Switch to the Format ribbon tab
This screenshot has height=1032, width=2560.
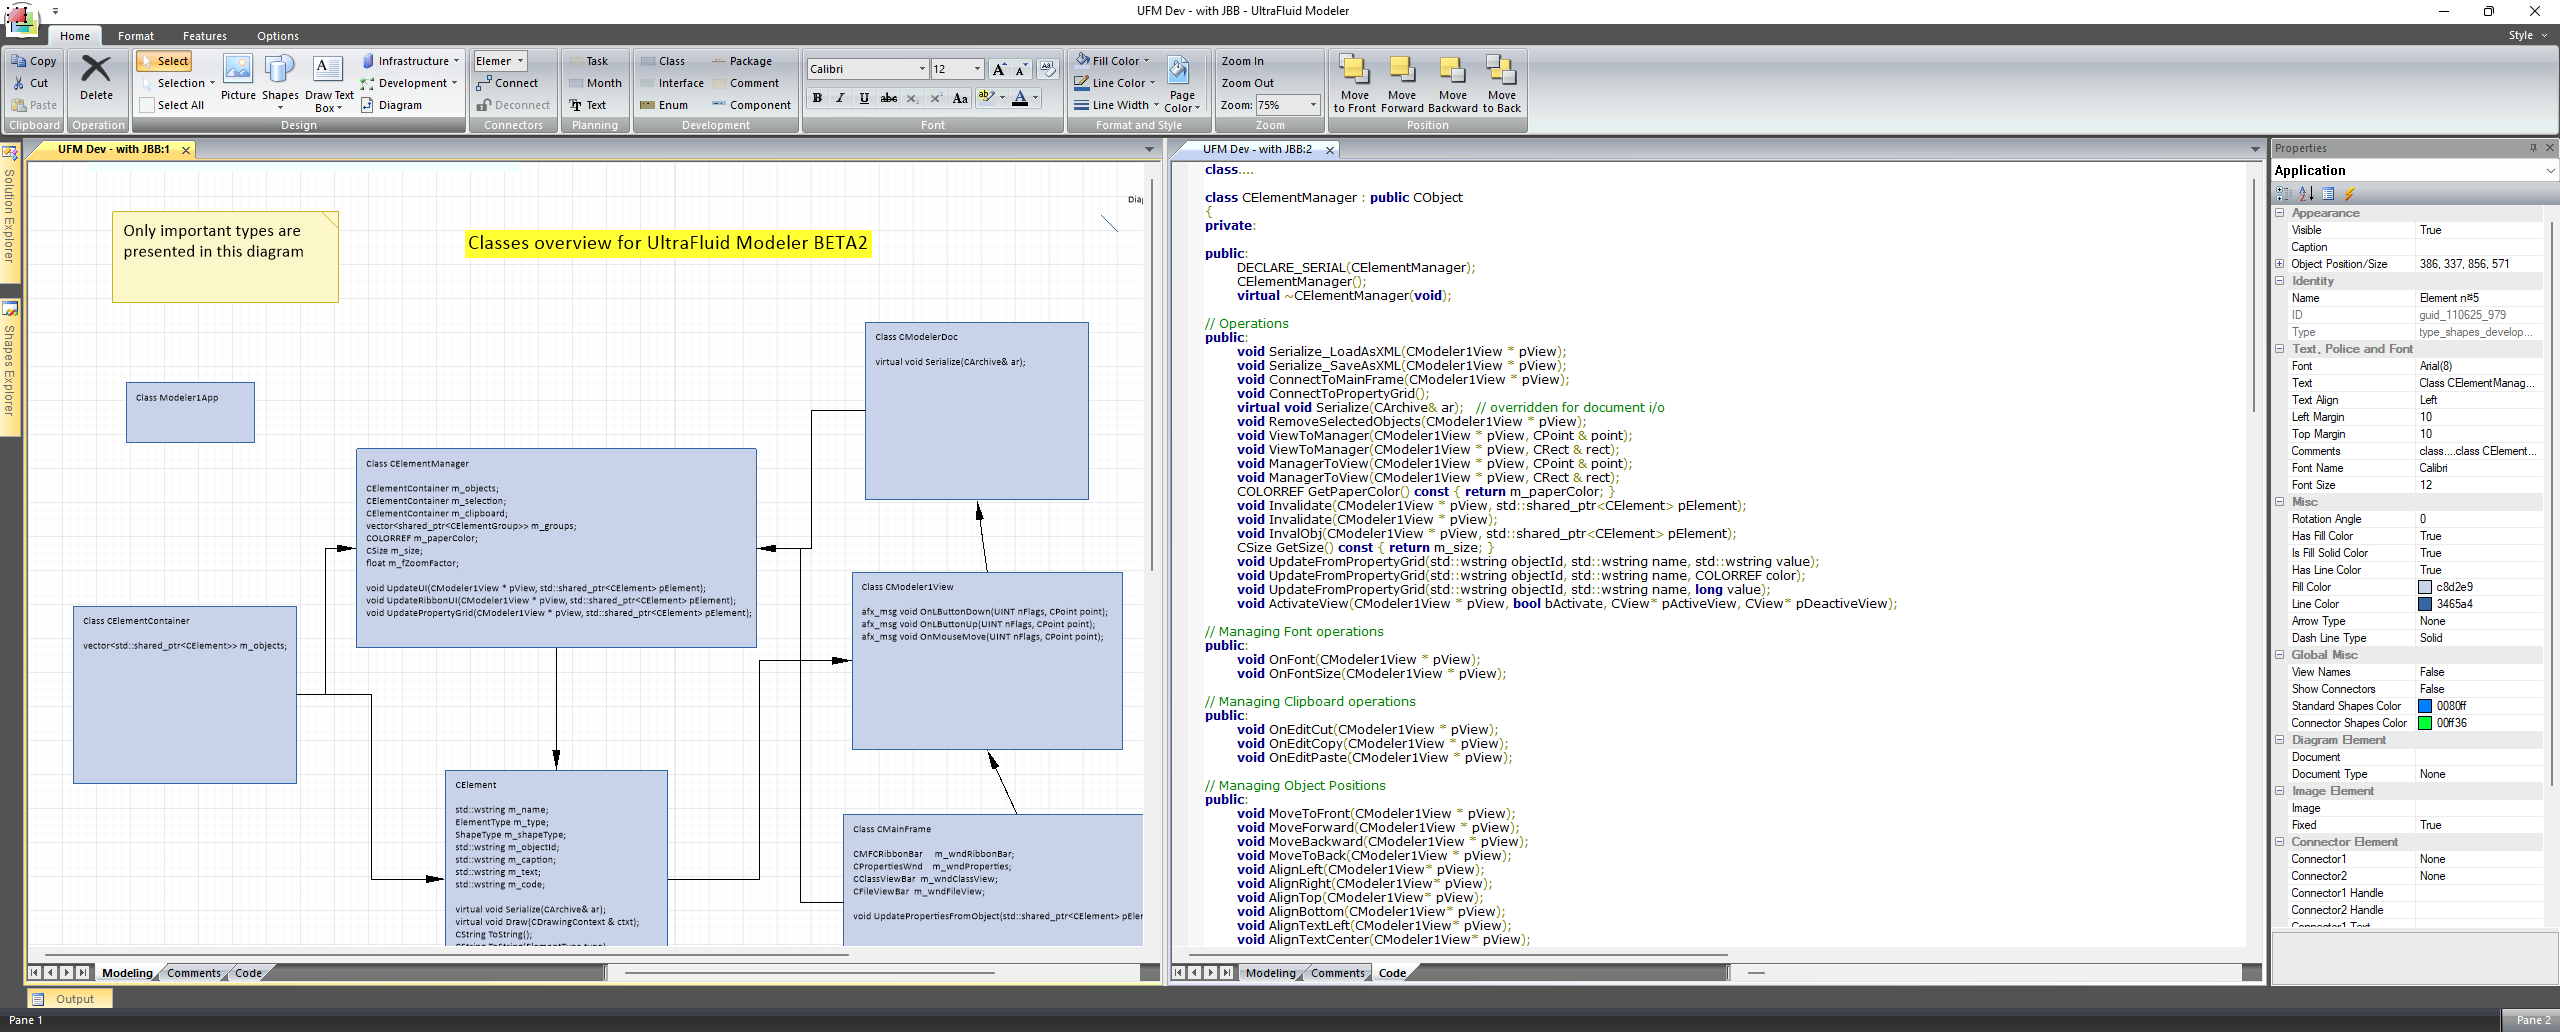tap(136, 36)
